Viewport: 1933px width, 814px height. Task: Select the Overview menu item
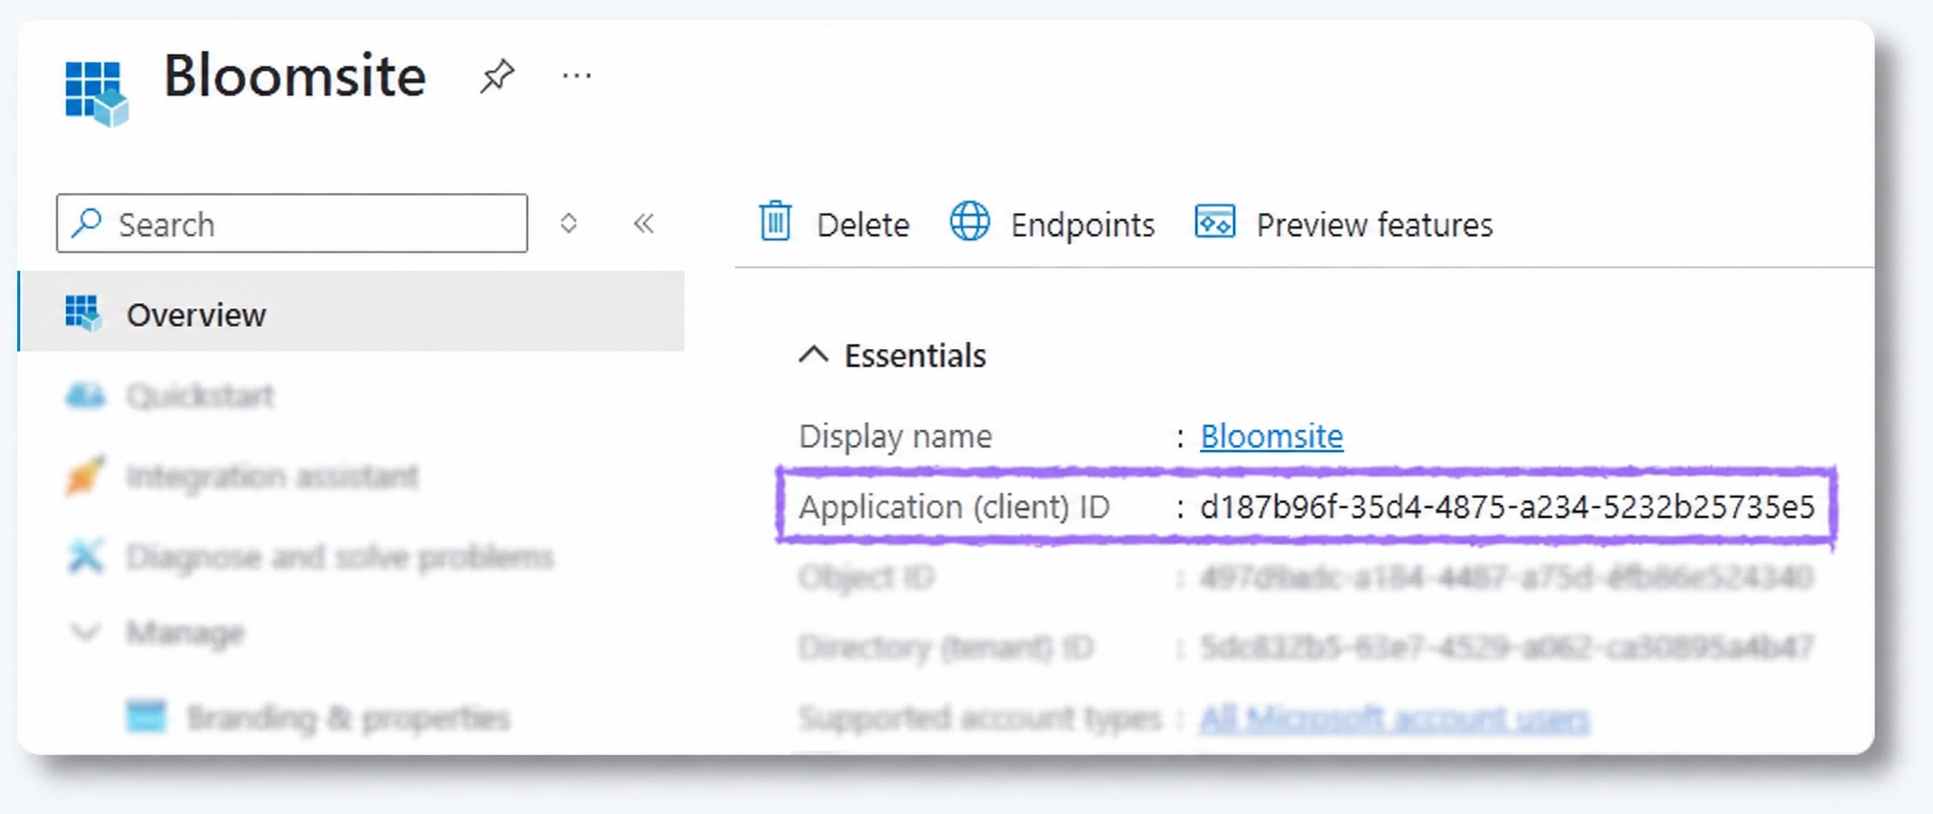pos(352,312)
